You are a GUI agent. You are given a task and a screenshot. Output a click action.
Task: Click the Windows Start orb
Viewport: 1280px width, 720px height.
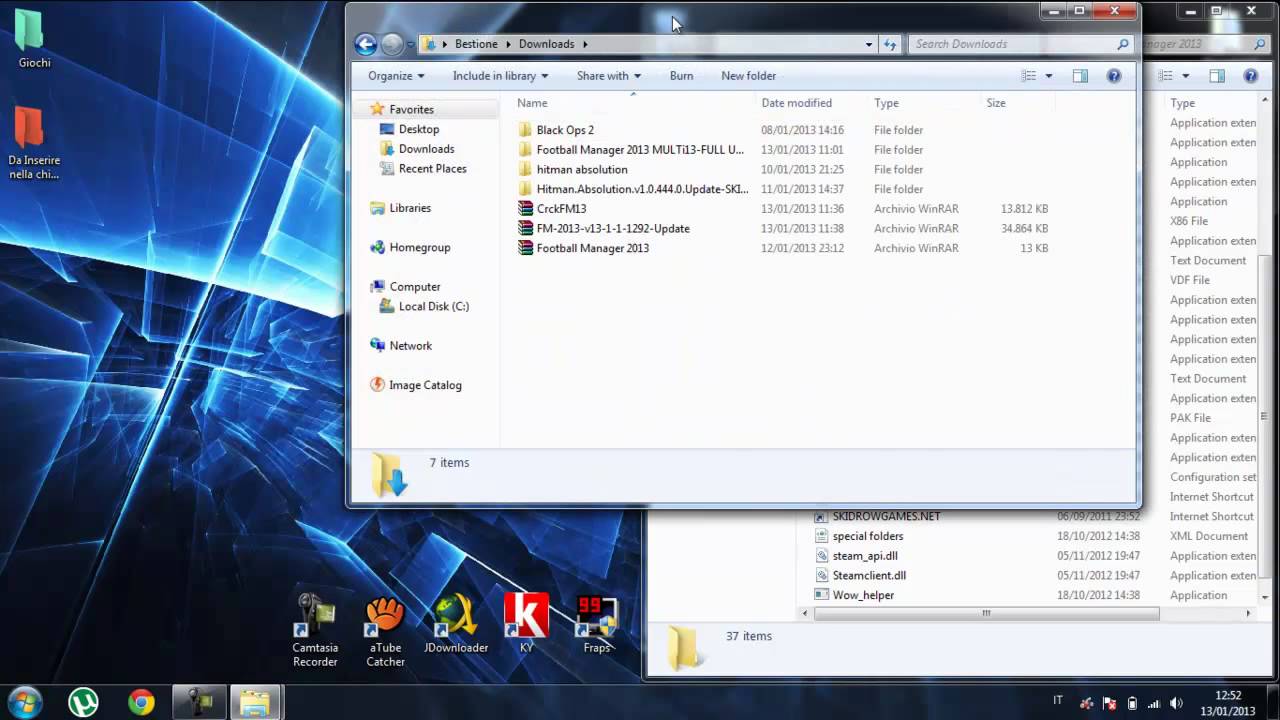pos(25,702)
